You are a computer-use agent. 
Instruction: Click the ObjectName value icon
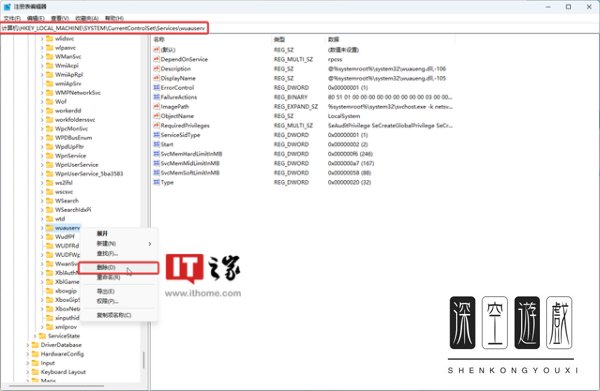(x=156, y=116)
